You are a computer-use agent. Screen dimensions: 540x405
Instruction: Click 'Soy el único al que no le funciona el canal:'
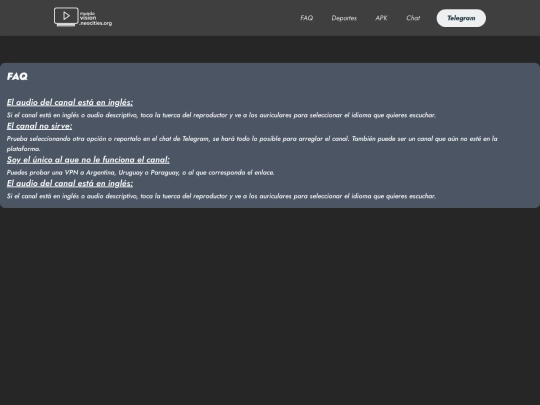tap(88, 160)
